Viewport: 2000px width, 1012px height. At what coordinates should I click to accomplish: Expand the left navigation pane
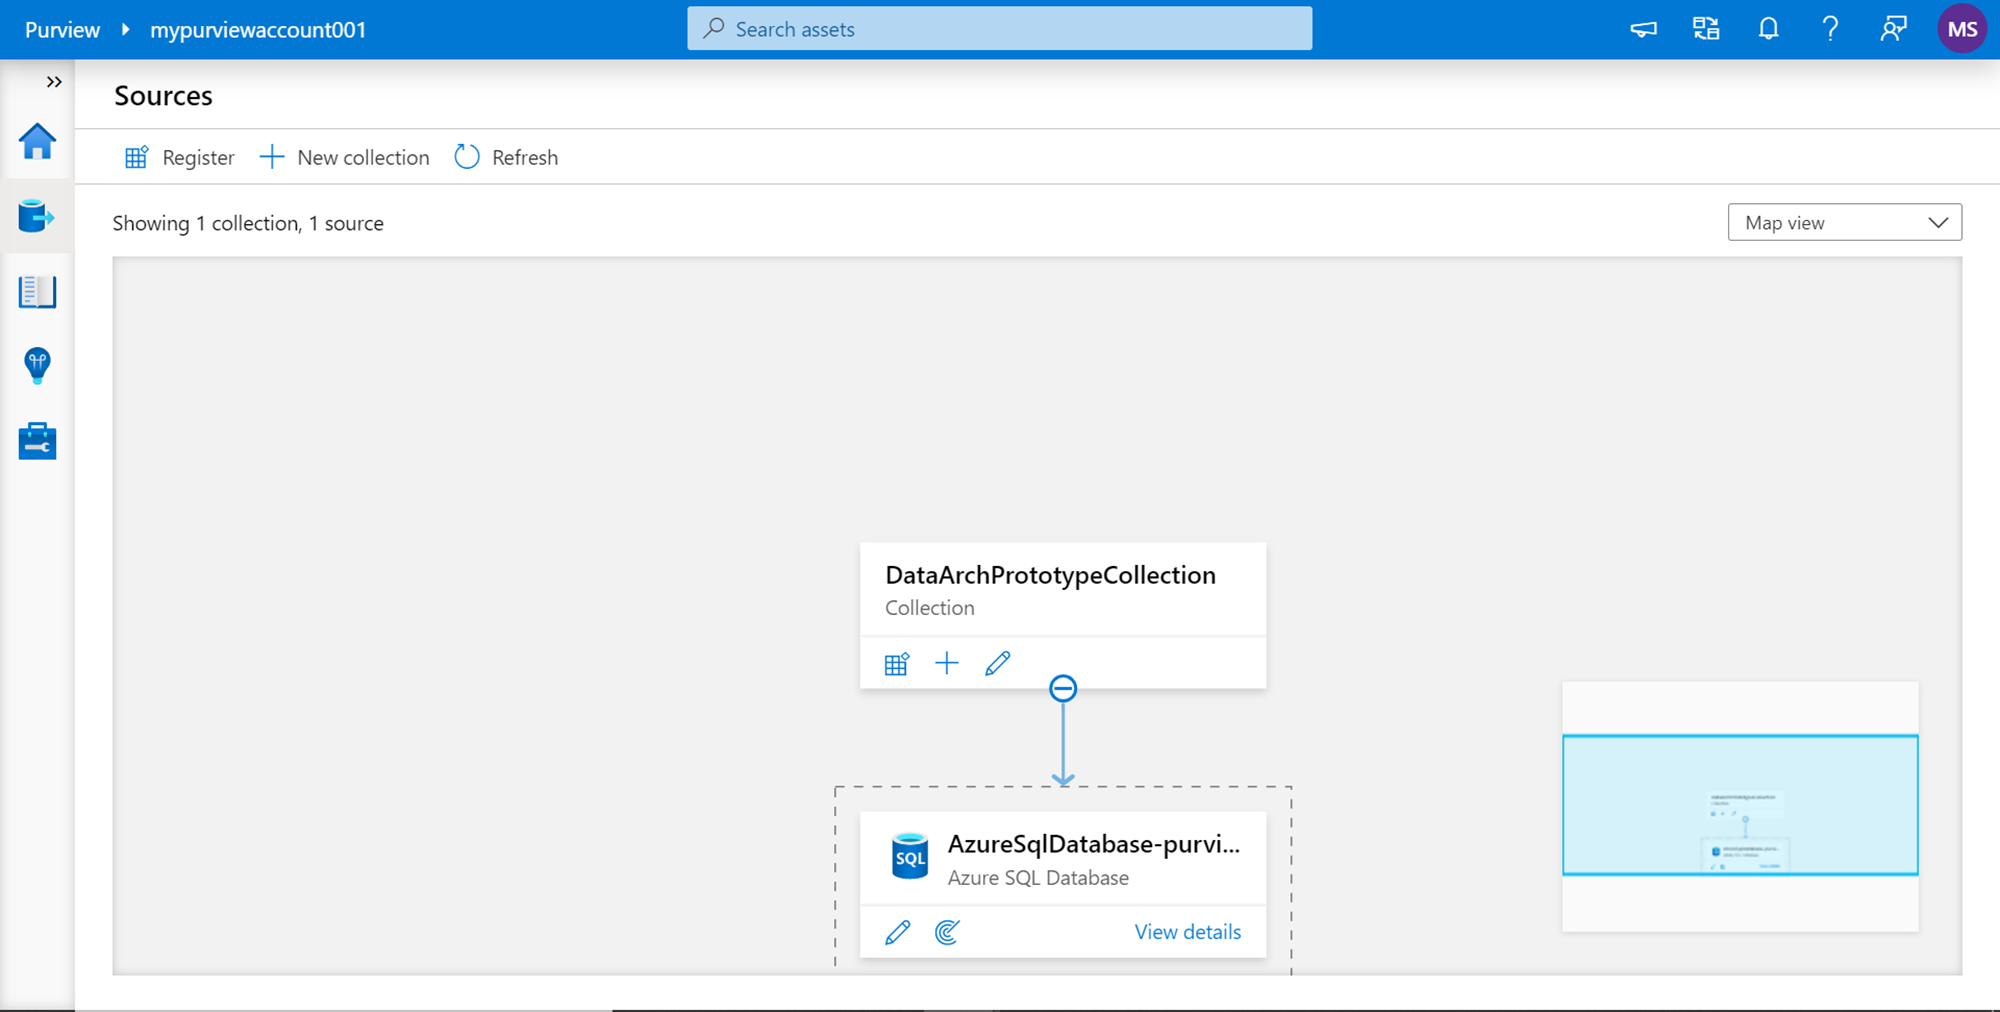(54, 82)
